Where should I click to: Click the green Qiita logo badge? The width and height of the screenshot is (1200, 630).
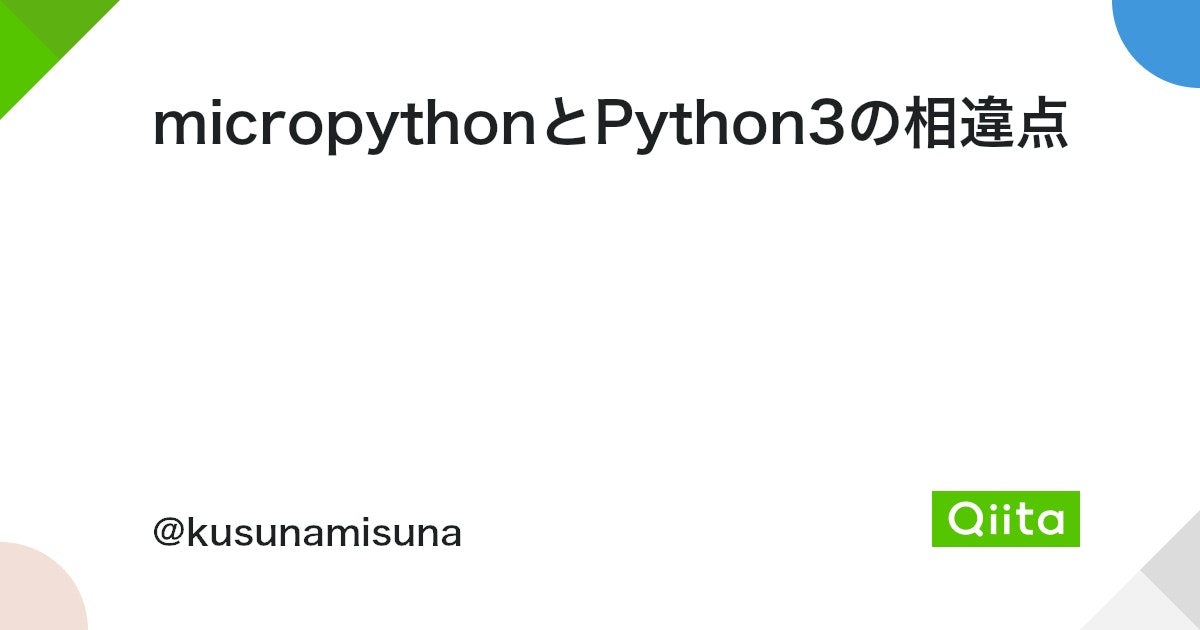point(1005,518)
